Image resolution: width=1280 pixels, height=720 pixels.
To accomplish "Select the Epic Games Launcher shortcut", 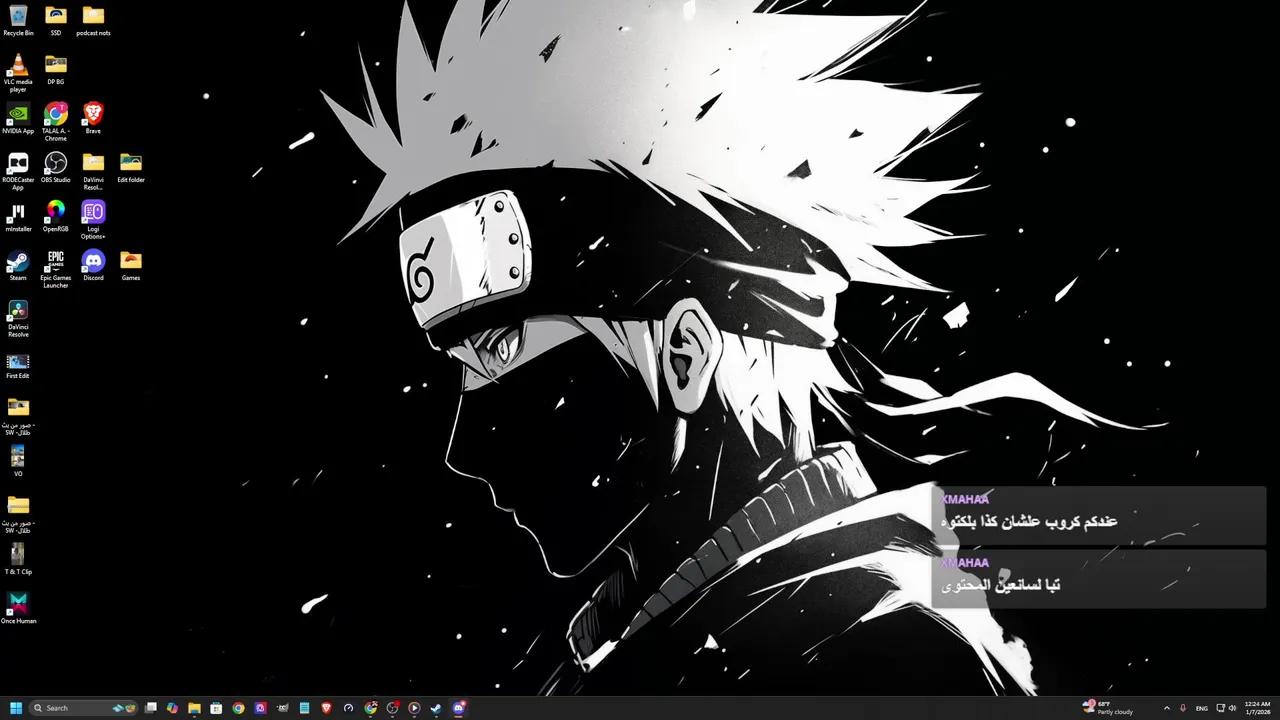I will point(56,269).
